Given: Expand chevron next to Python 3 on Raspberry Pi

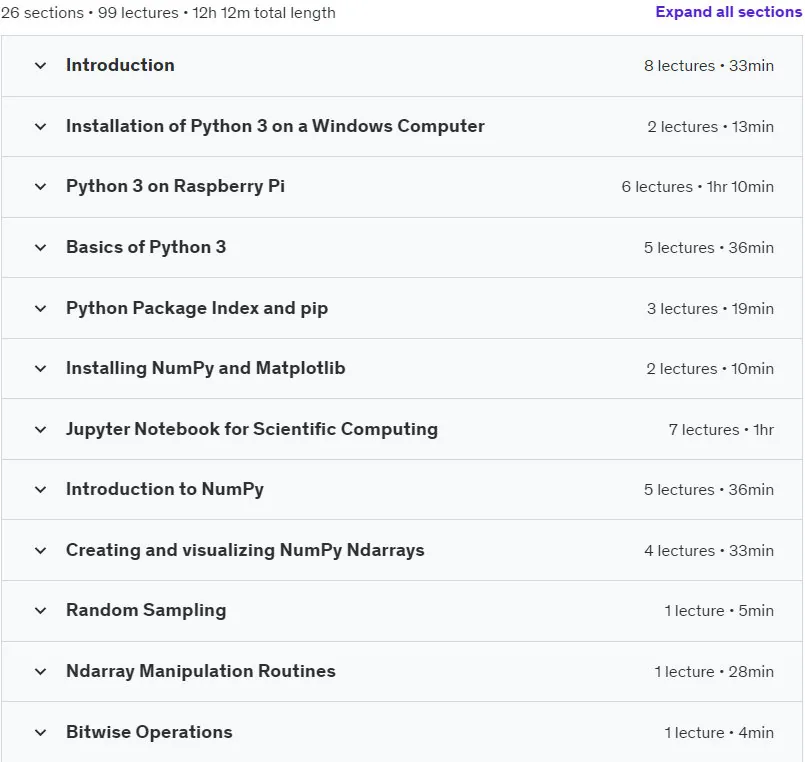Looking at the screenshot, I should tap(41, 186).
